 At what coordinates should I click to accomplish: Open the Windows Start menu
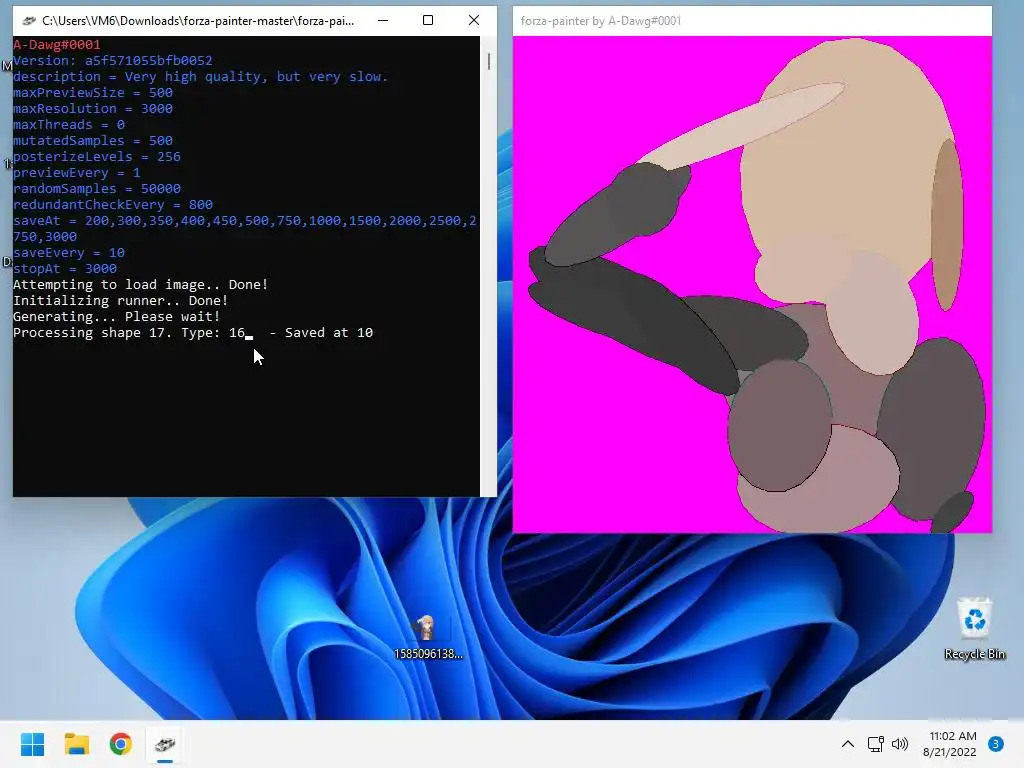point(32,744)
